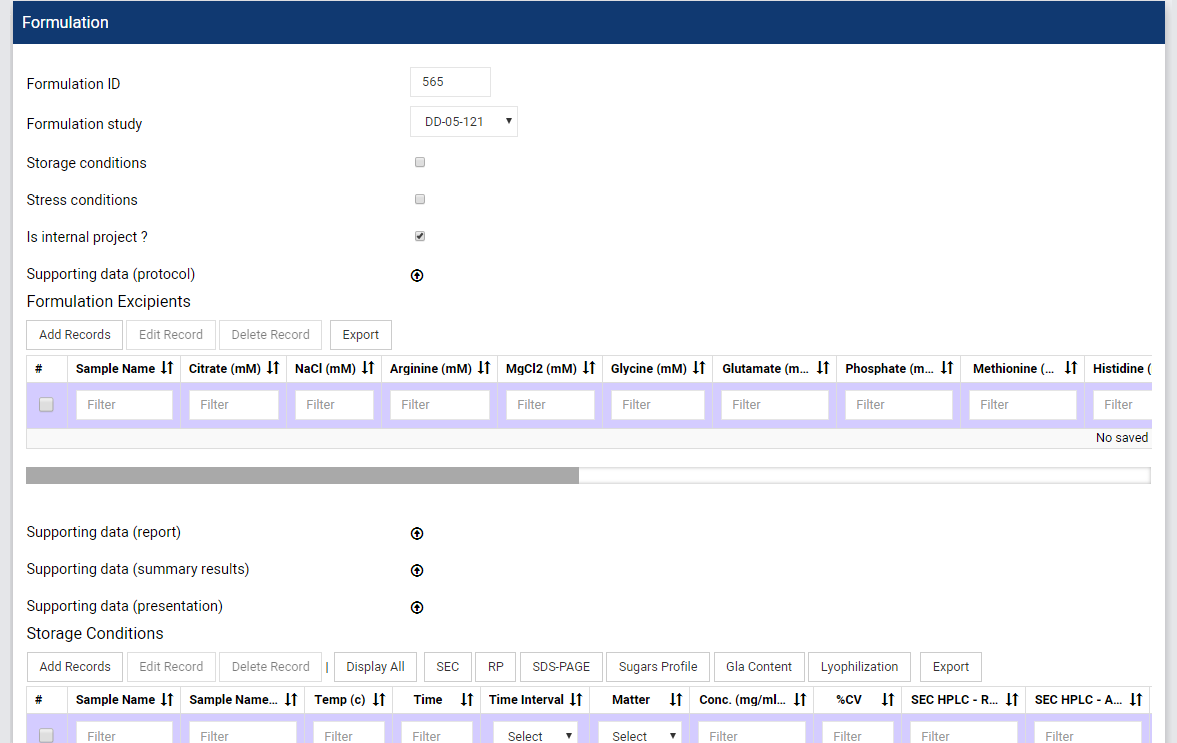Click upload icon for Supporting data (report)
The height and width of the screenshot is (743, 1177).
pyautogui.click(x=417, y=533)
